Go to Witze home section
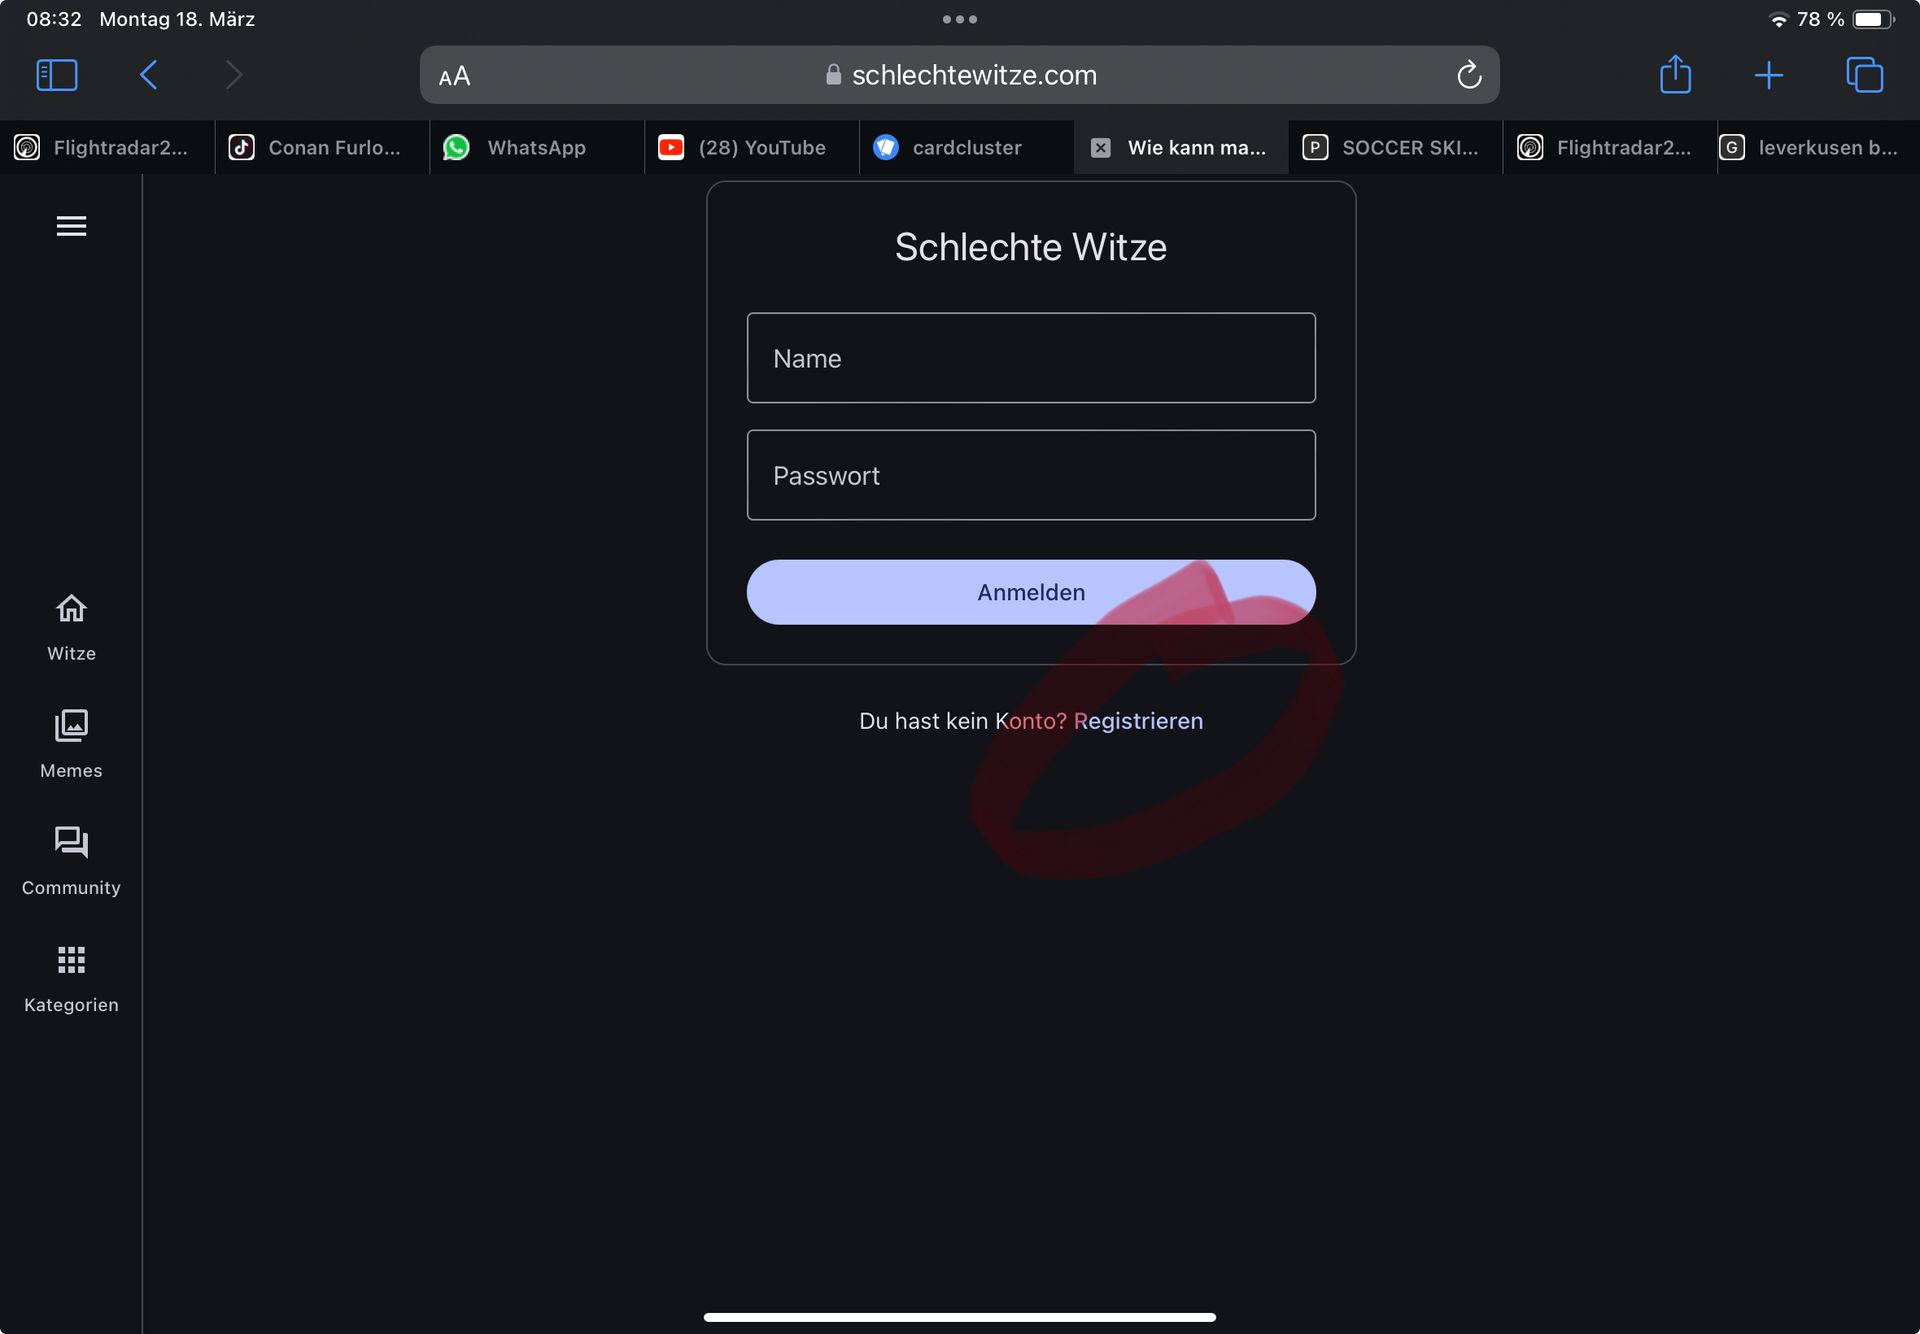 71,627
